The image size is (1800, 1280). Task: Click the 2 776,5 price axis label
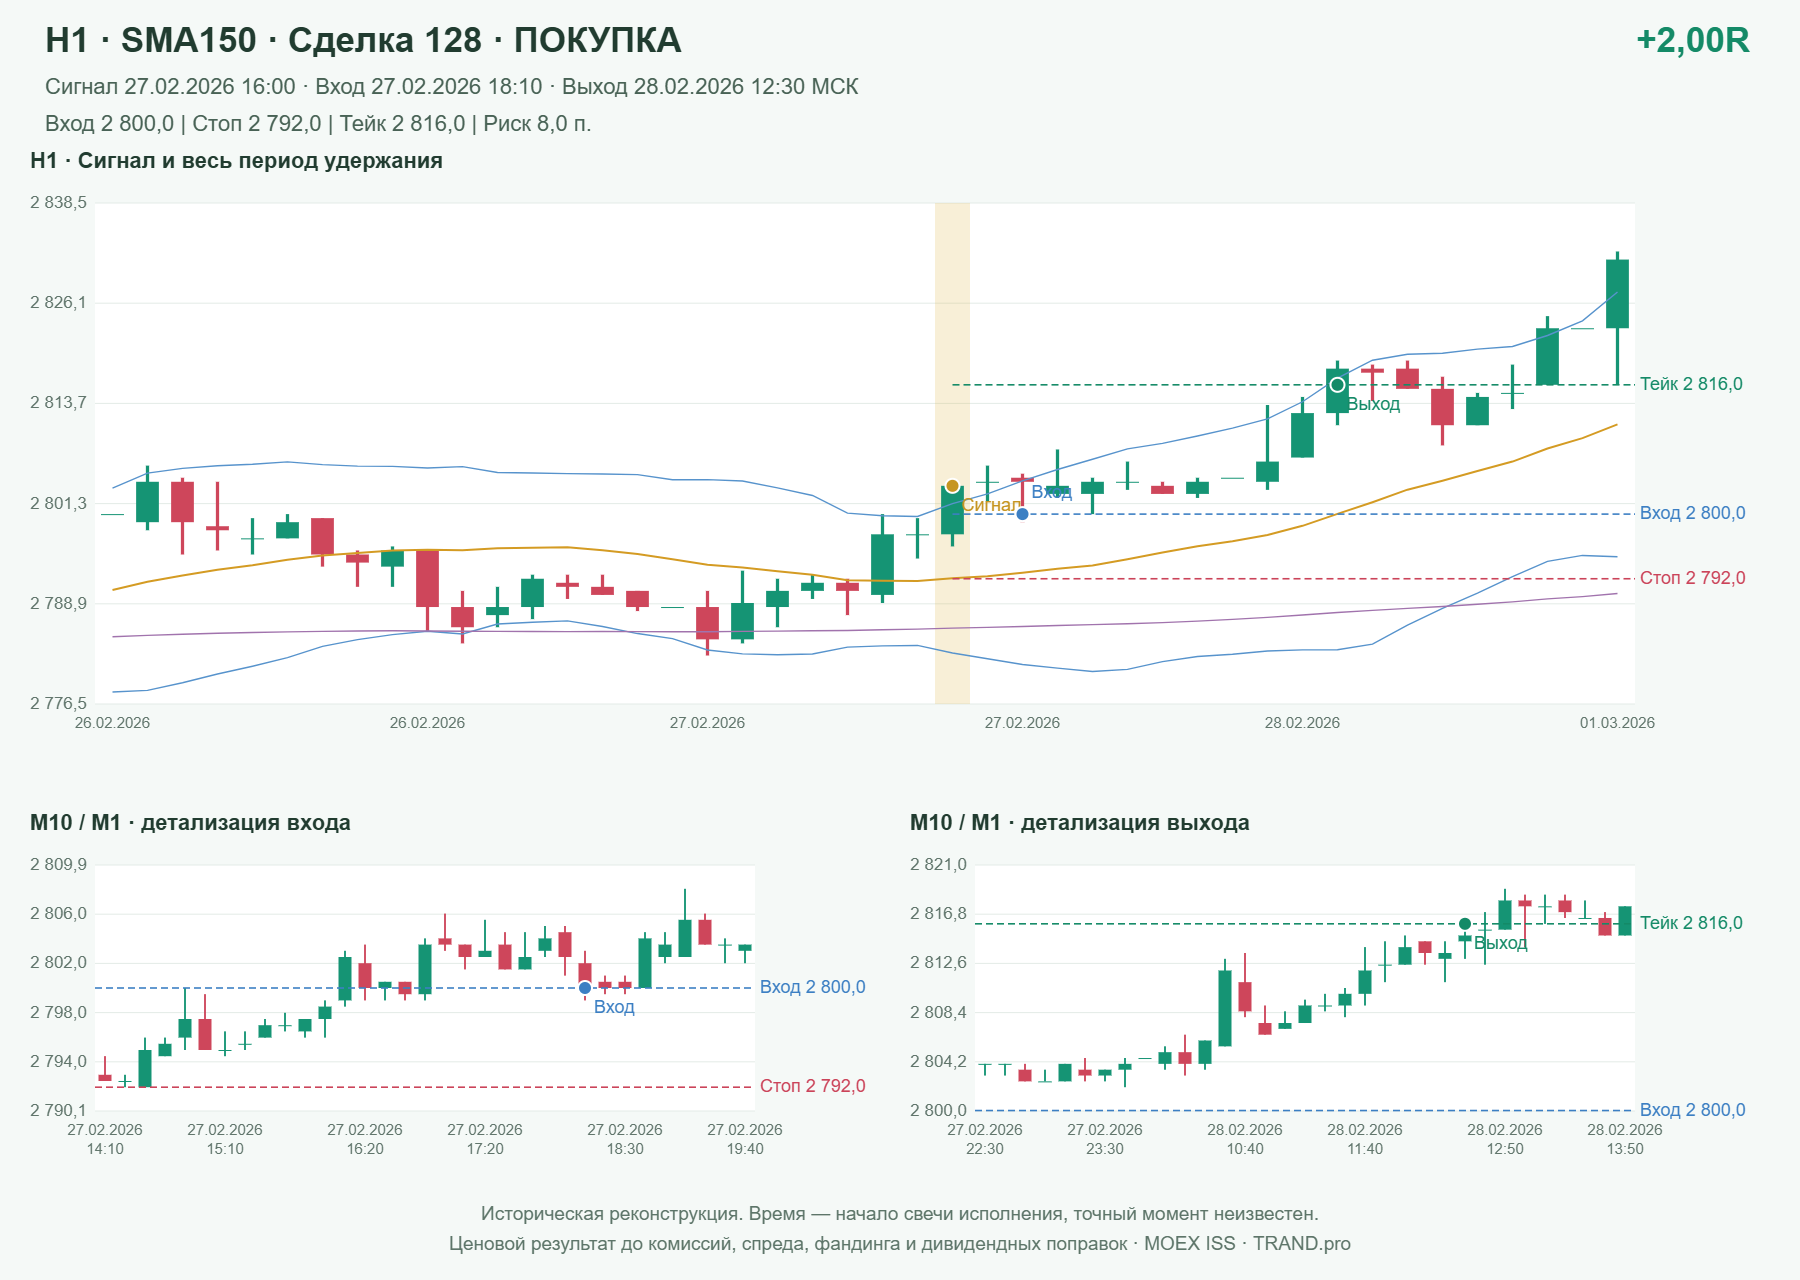58,704
